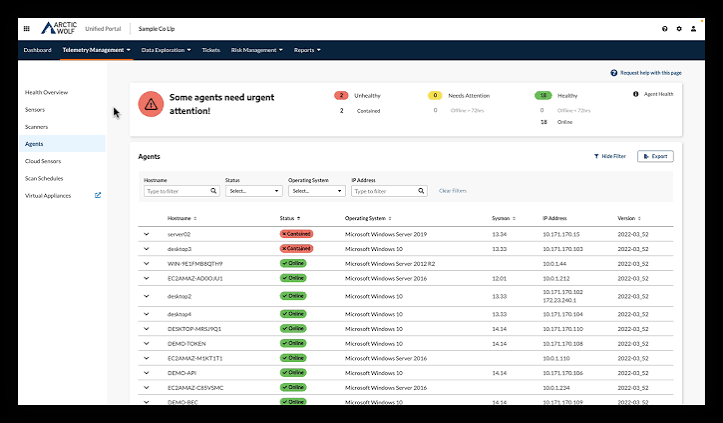Click the Agent Health info icon

(635, 94)
